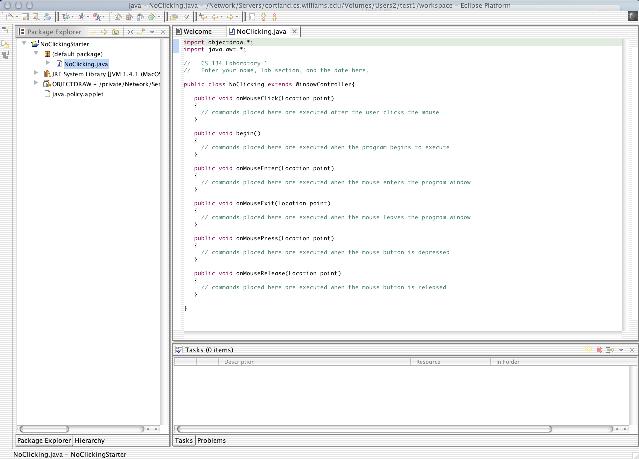
Task: Sort tasks by Resource column header
Action: click(x=428, y=361)
